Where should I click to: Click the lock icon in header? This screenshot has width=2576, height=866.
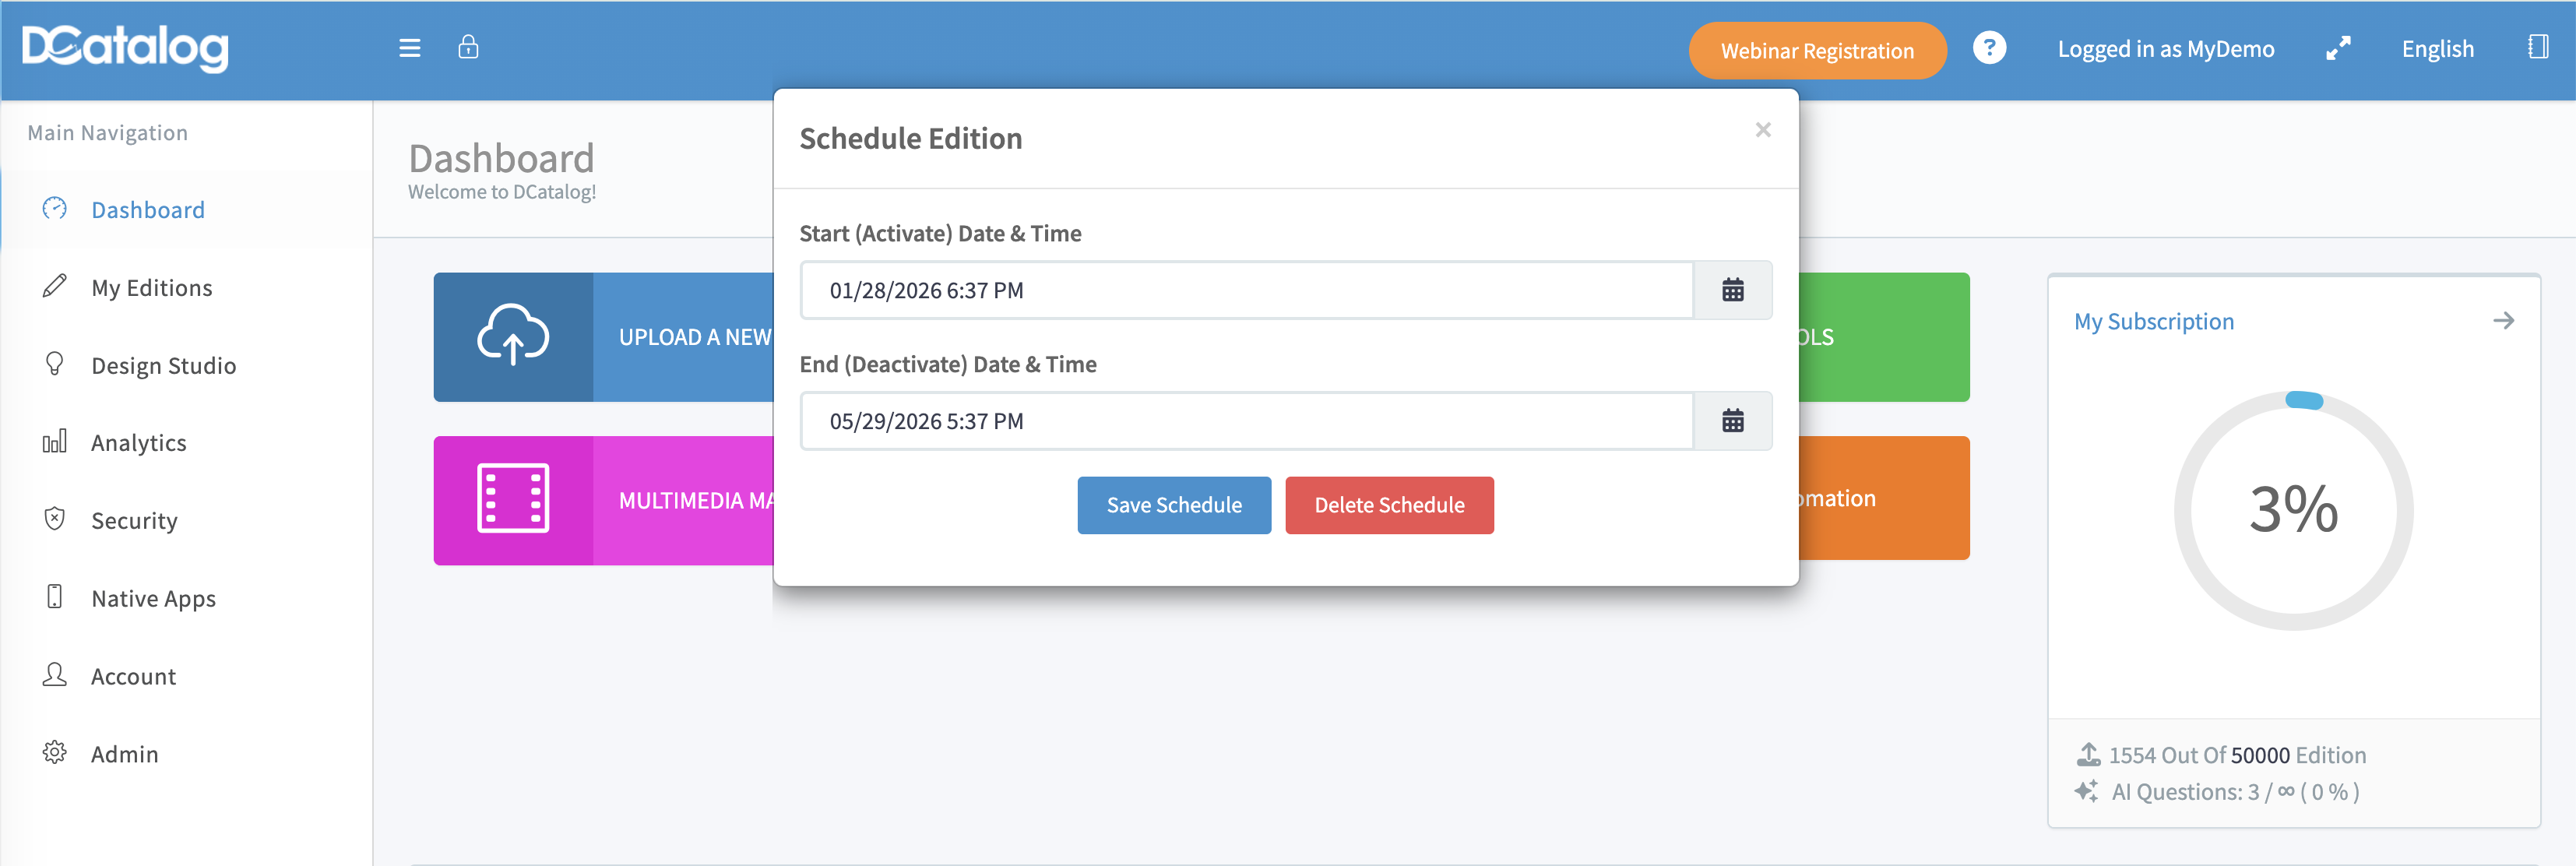(x=468, y=47)
